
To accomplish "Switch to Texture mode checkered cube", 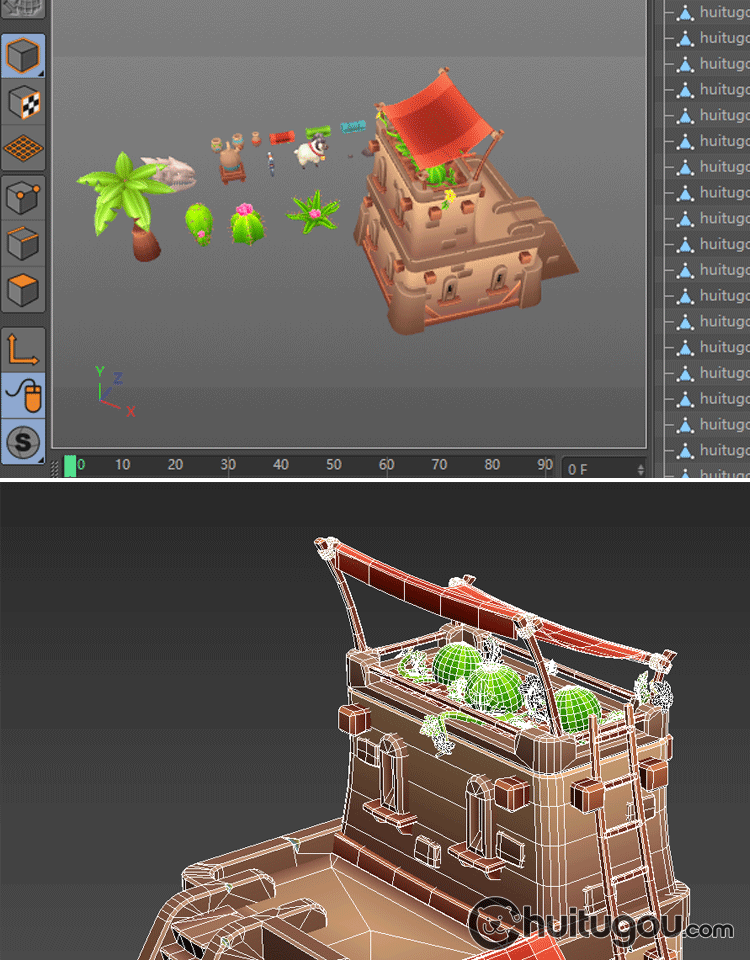I will point(23,102).
